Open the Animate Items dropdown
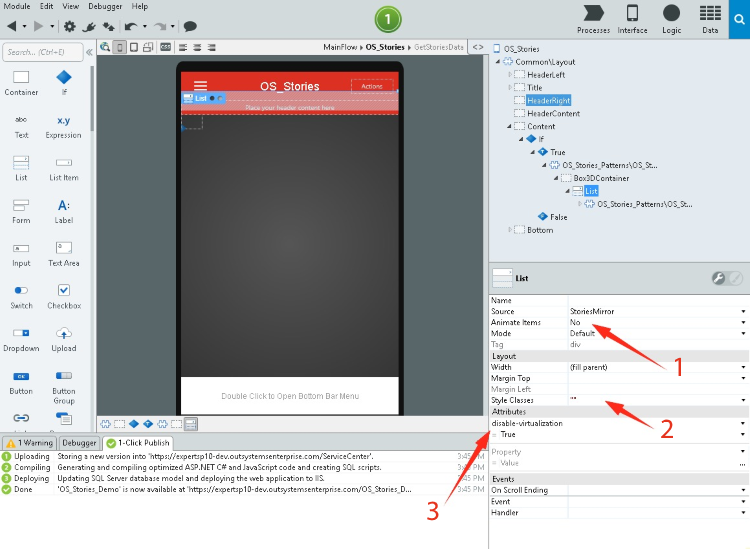Image resolution: width=750 pixels, height=549 pixels. click(x=743, y=323)
